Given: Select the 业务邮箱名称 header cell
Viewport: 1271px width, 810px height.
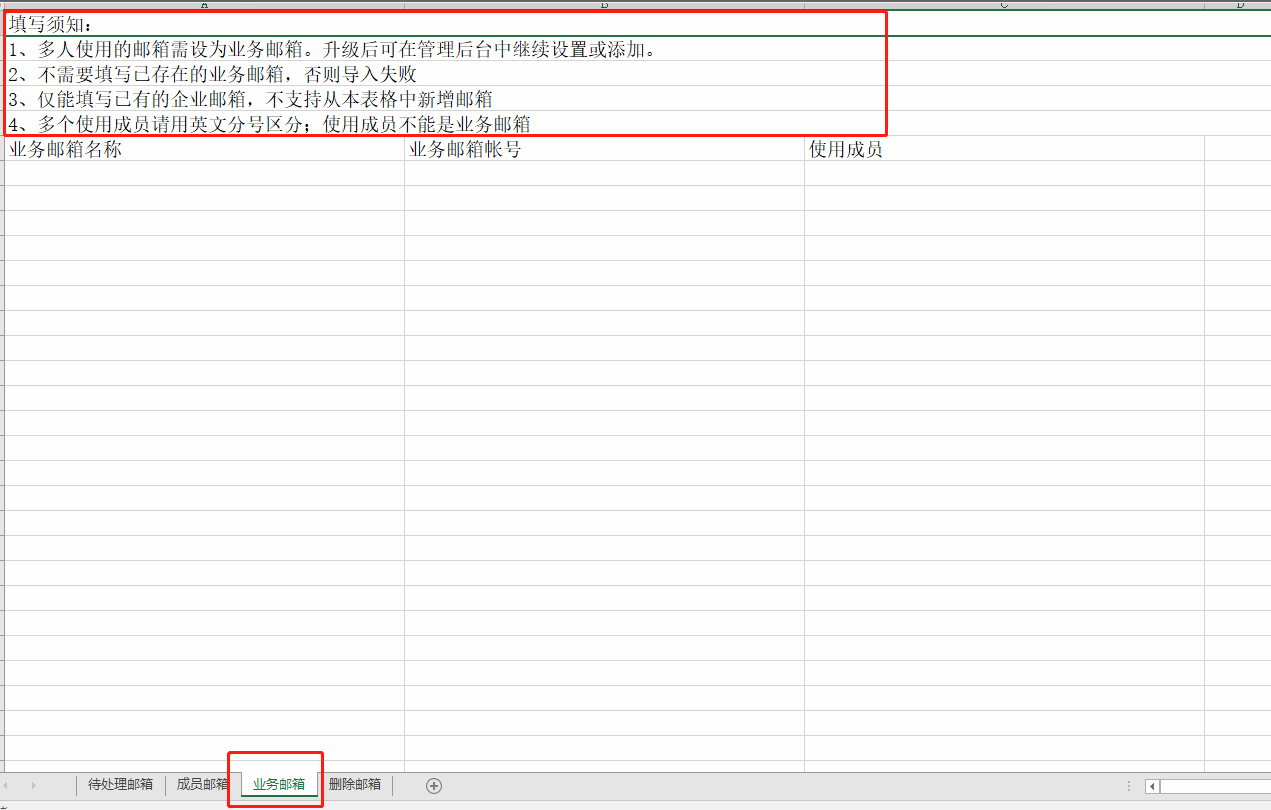Looking at the screenshot, I should tap(204, 150).
